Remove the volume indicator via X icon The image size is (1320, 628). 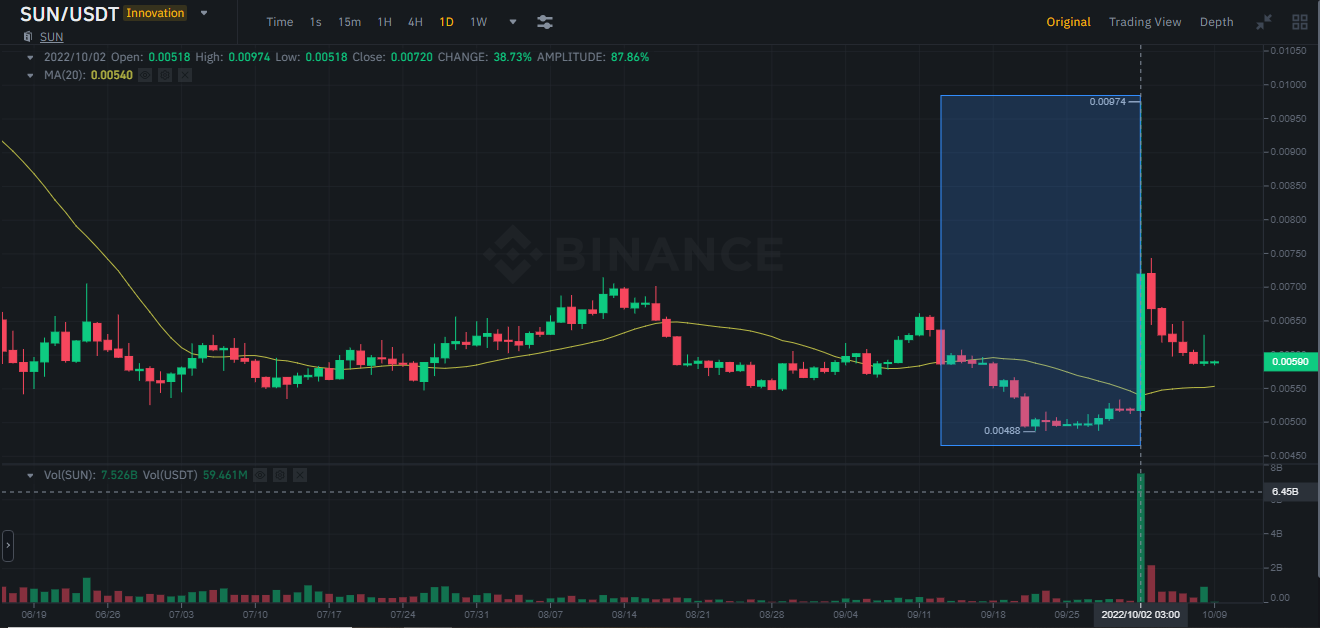click(x=300, y=475)
